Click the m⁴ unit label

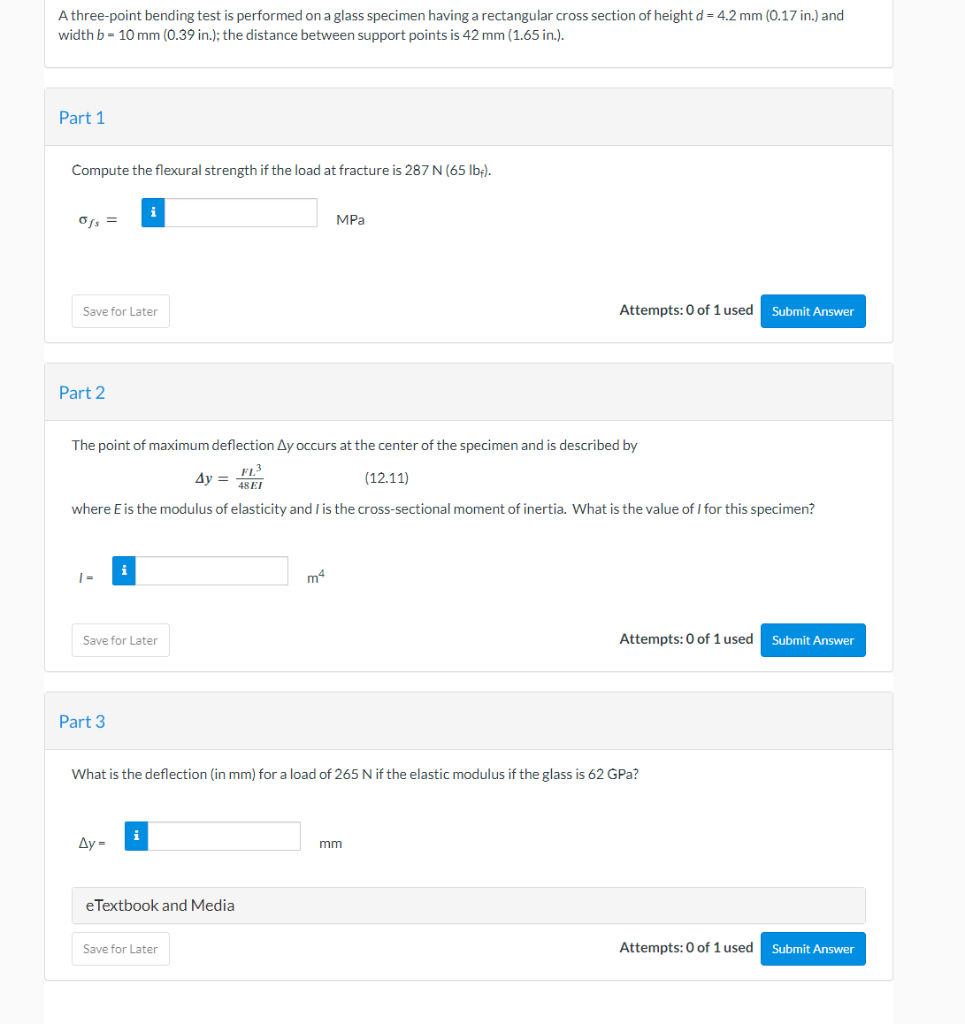316,577
